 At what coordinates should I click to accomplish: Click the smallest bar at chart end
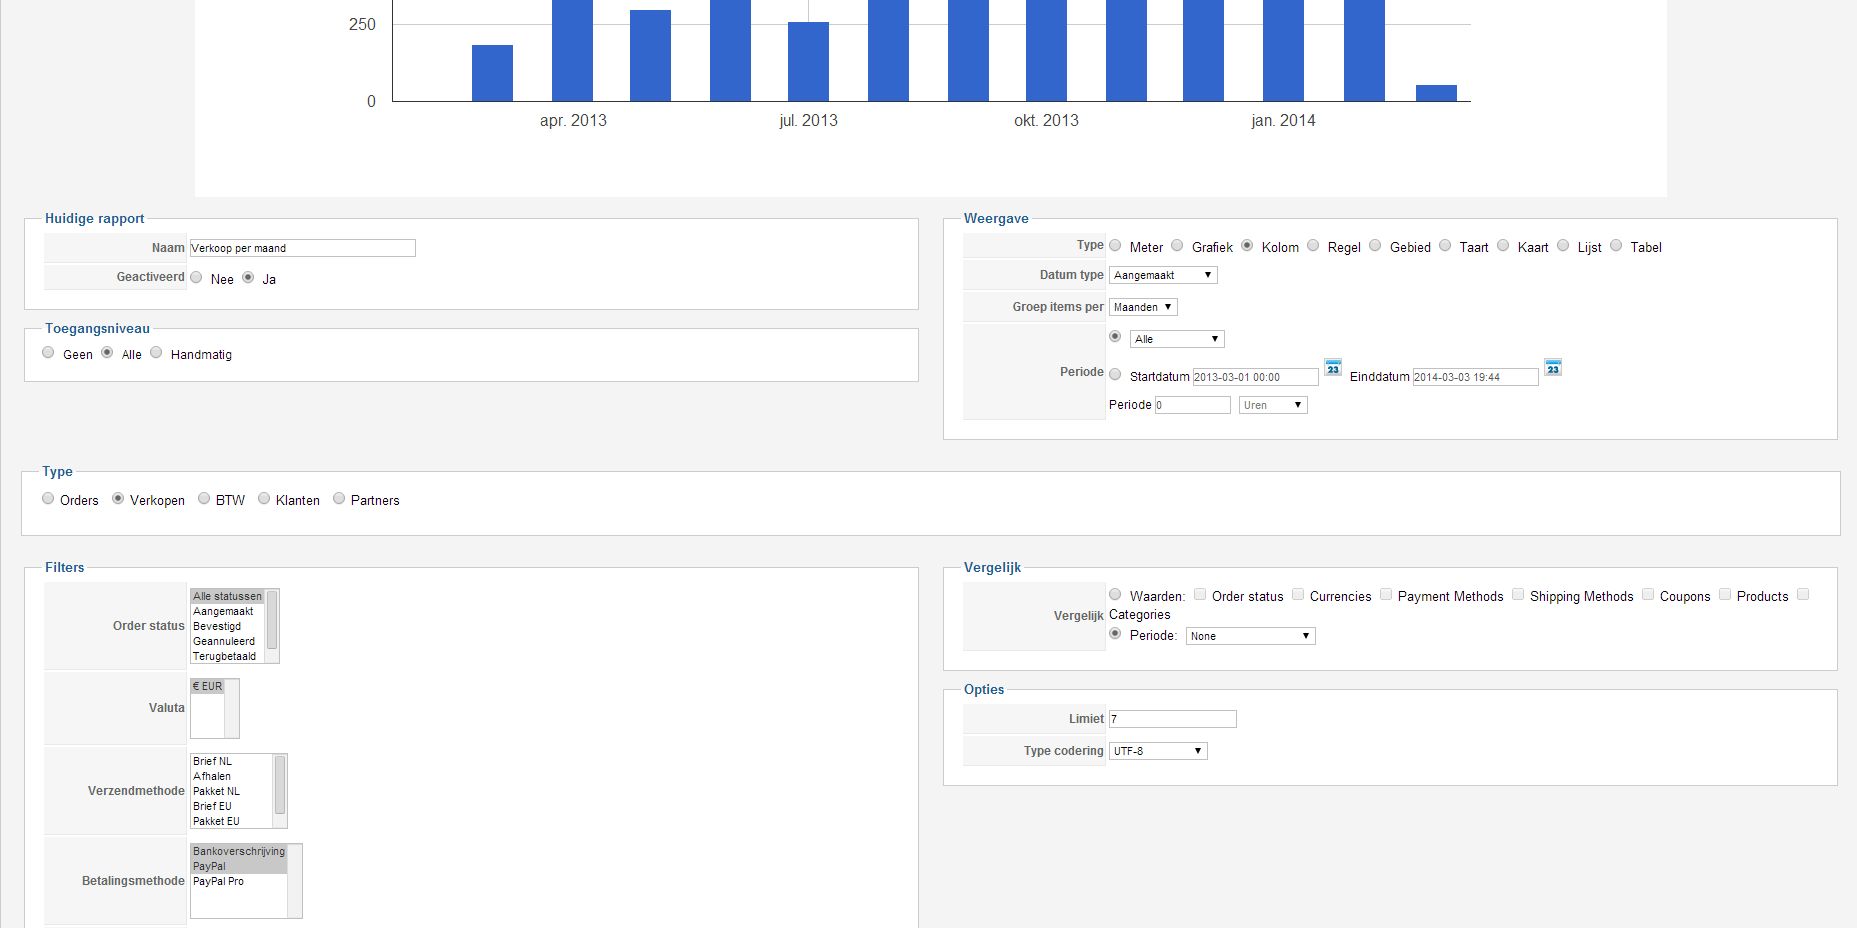point(1436,93)
